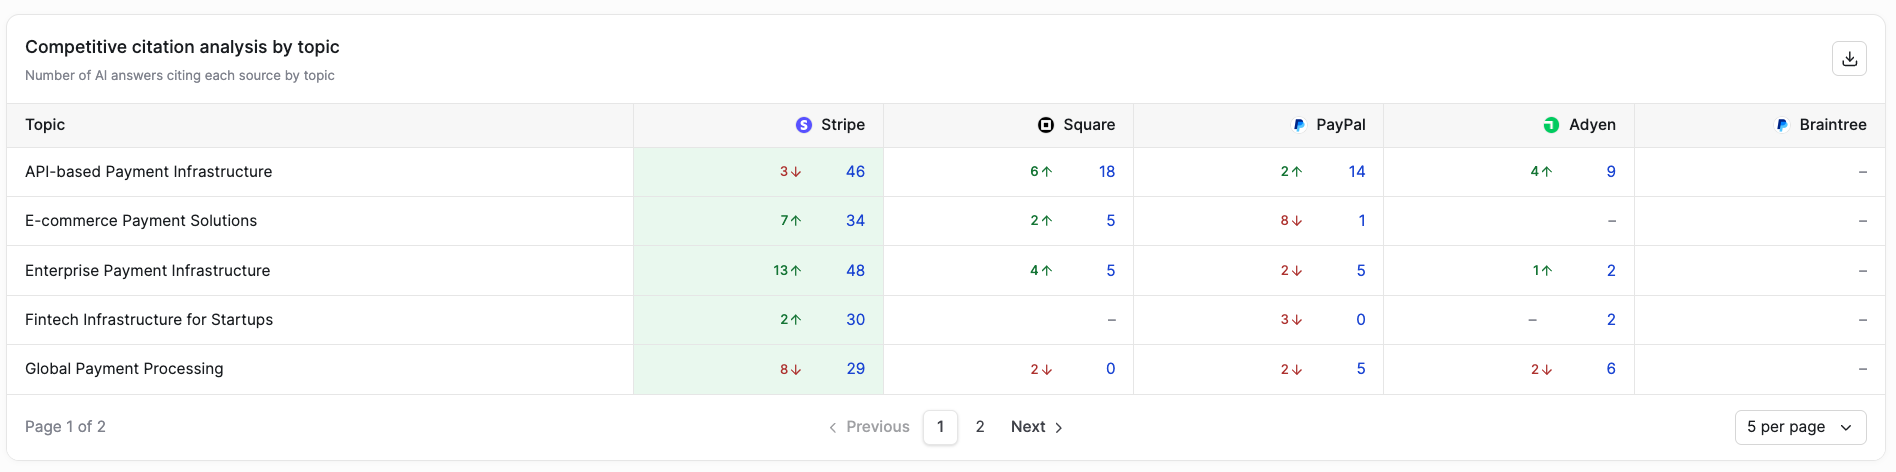
Task: Open Stripe count 46 for API-based Payment
Action: point(855,172)
